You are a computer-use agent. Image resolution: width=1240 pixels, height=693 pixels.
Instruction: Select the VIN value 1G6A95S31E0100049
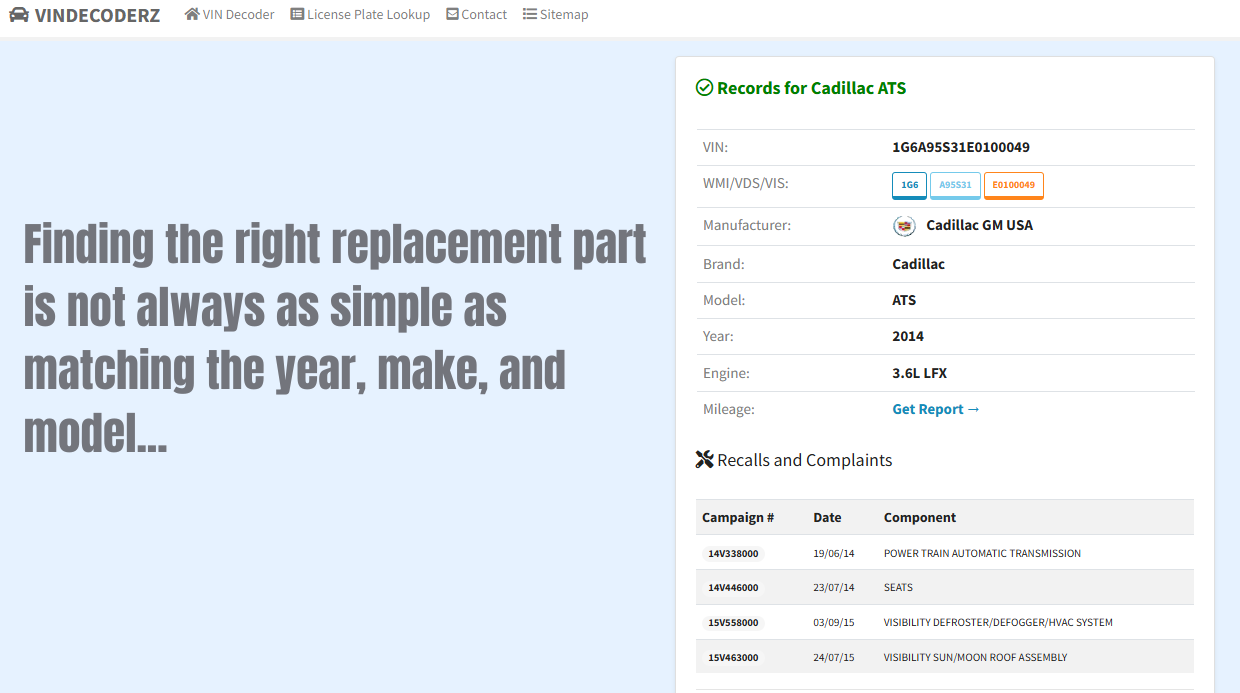tap(961, 147)
